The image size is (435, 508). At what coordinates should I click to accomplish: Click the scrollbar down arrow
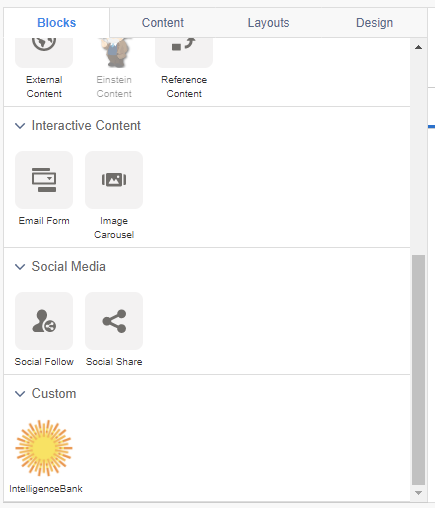(419, 493)
